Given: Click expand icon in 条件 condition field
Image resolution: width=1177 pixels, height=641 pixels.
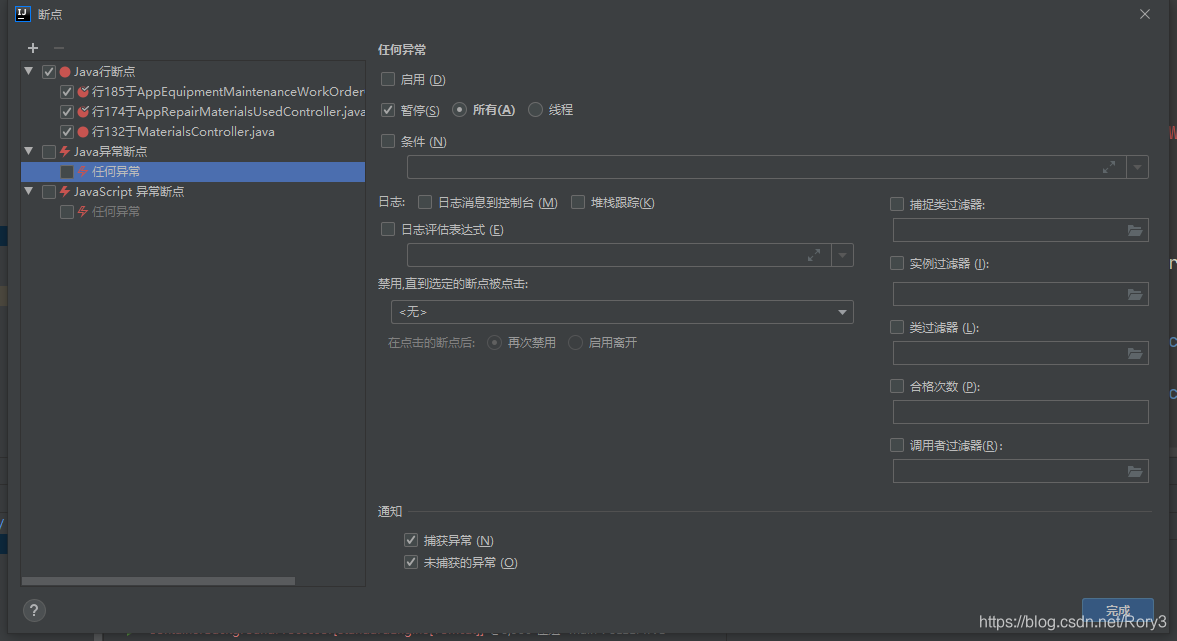Looking at the screenshot, I should 1109,167.
